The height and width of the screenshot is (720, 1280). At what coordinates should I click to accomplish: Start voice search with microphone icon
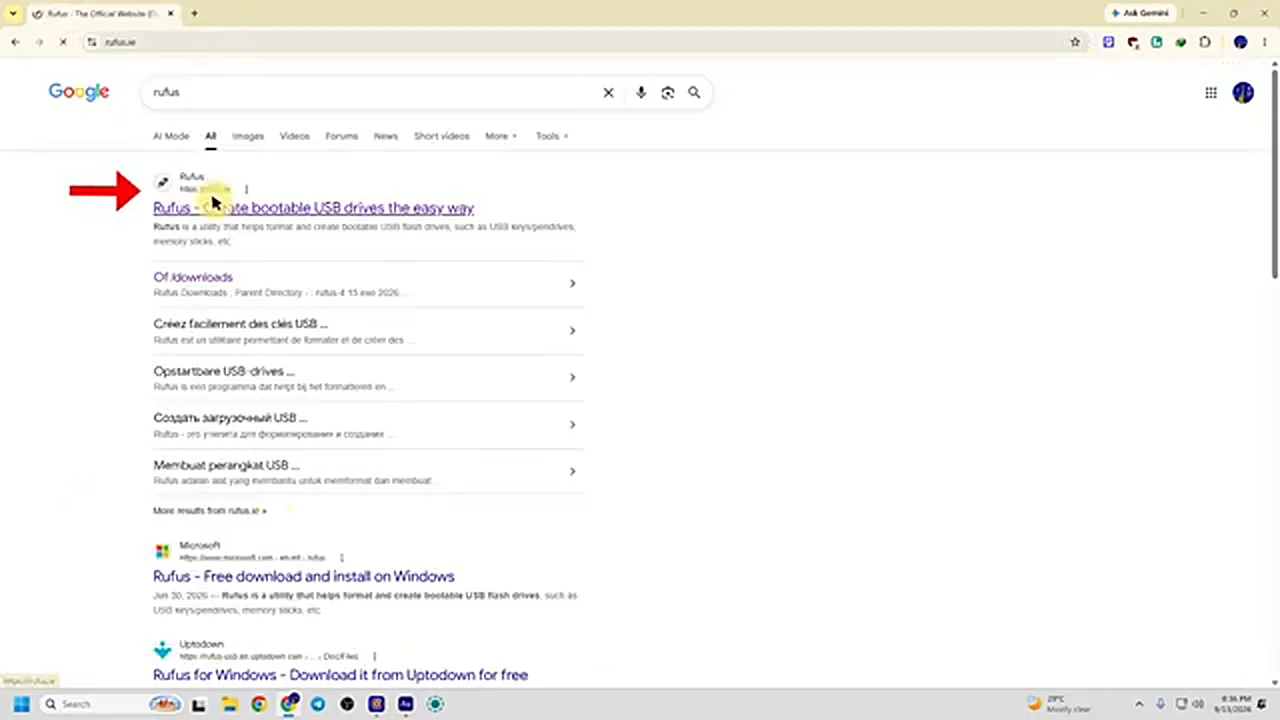(x=641, y=92)
